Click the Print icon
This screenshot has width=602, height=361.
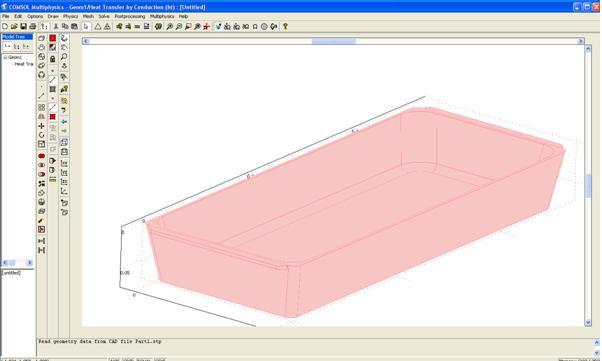[33, 26]
